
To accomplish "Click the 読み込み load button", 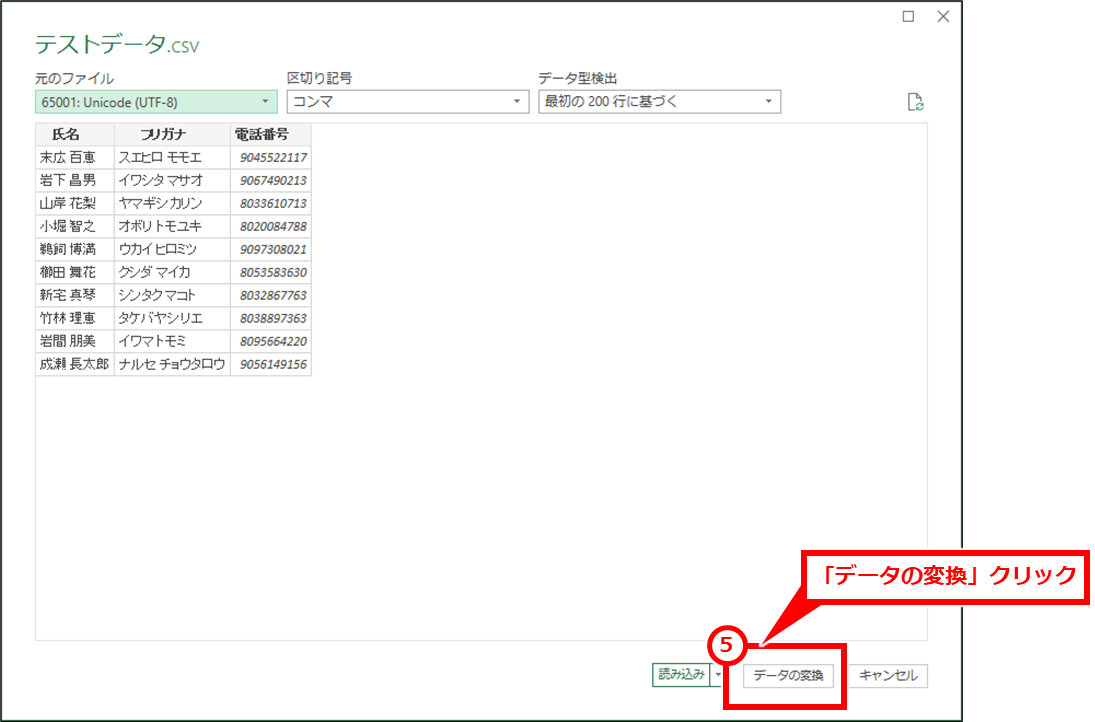I will point(682,675).
